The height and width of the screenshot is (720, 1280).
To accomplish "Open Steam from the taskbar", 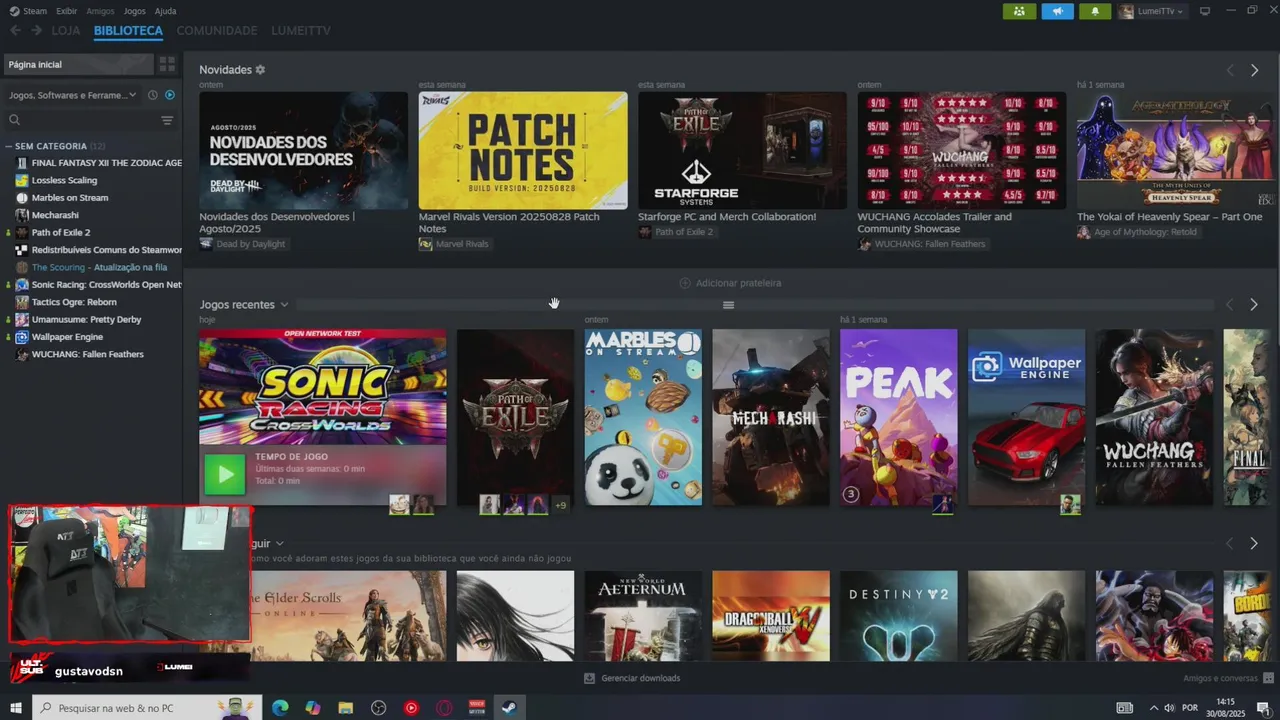I will (x=509, y=708).
